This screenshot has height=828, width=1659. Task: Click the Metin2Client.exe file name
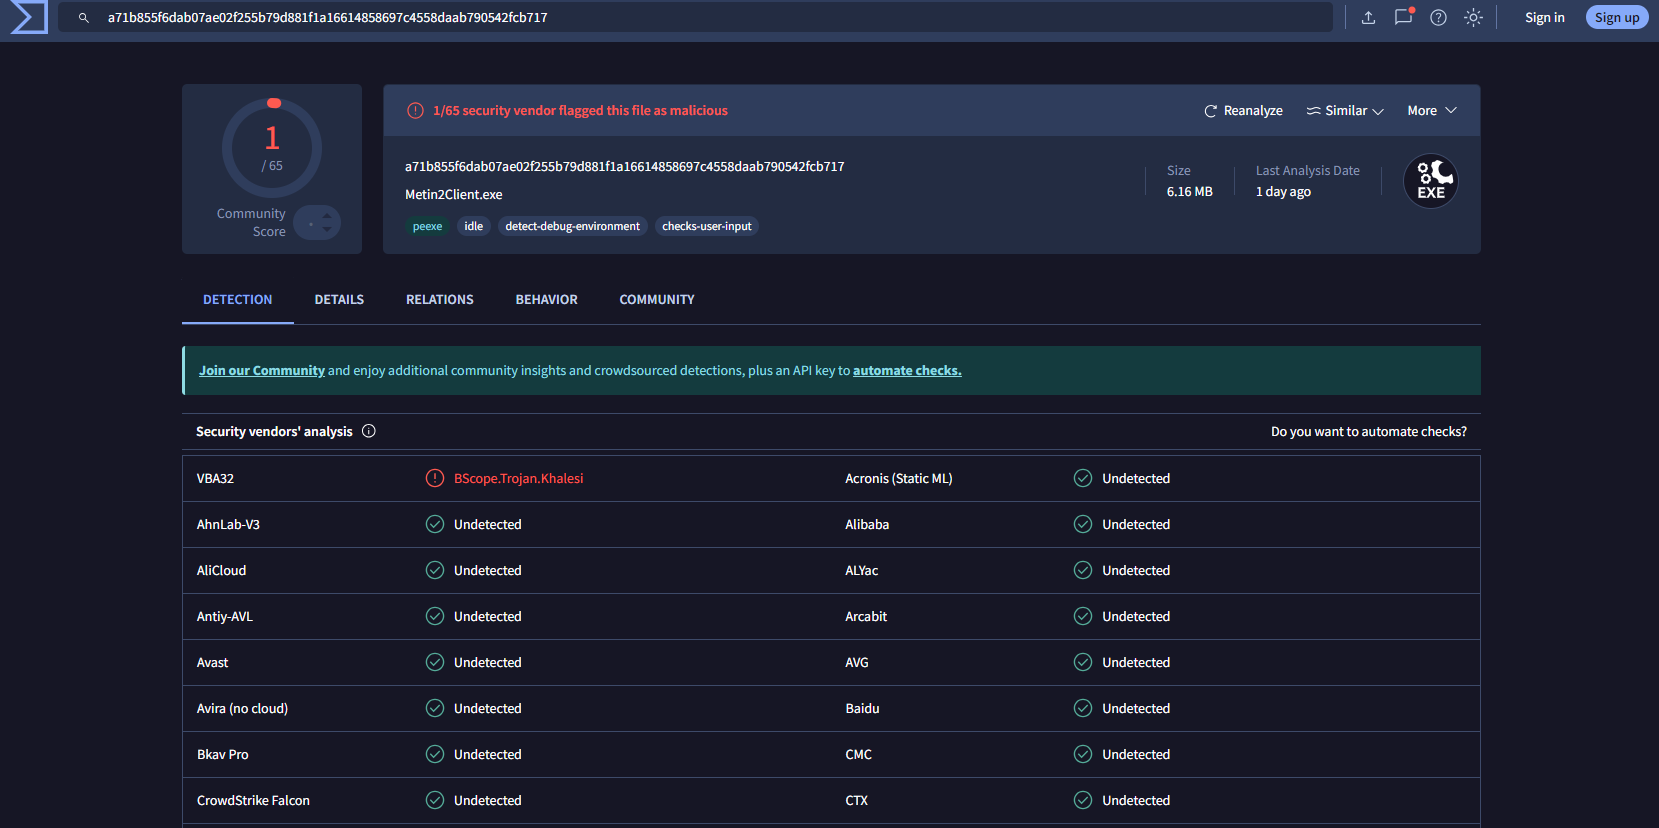point(454,195)
